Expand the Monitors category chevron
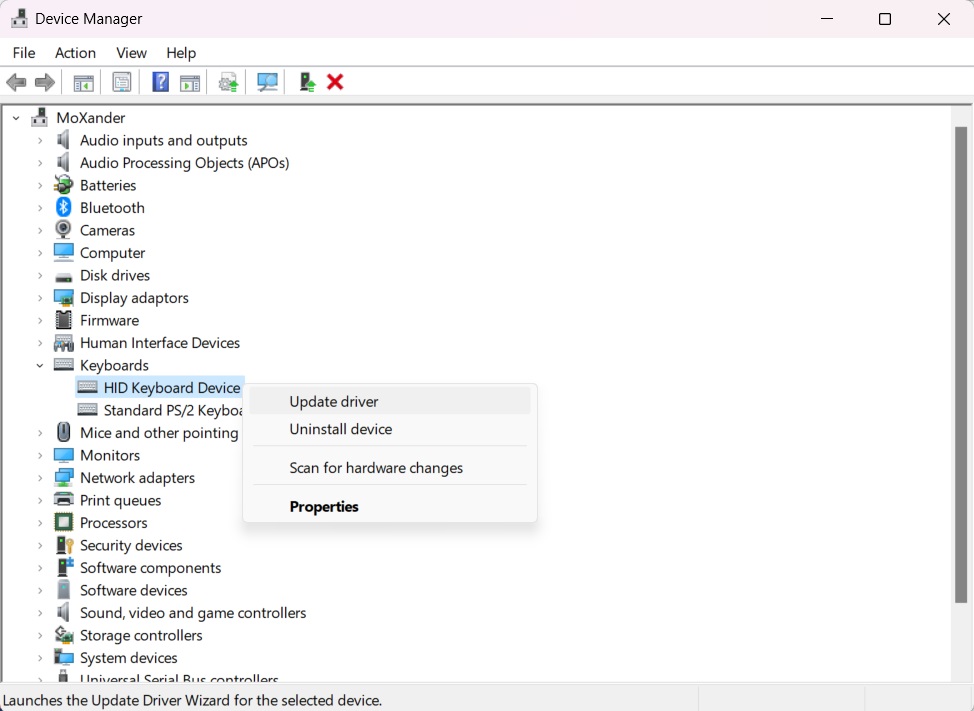This screenshot has width=974, height=711. 40,455
